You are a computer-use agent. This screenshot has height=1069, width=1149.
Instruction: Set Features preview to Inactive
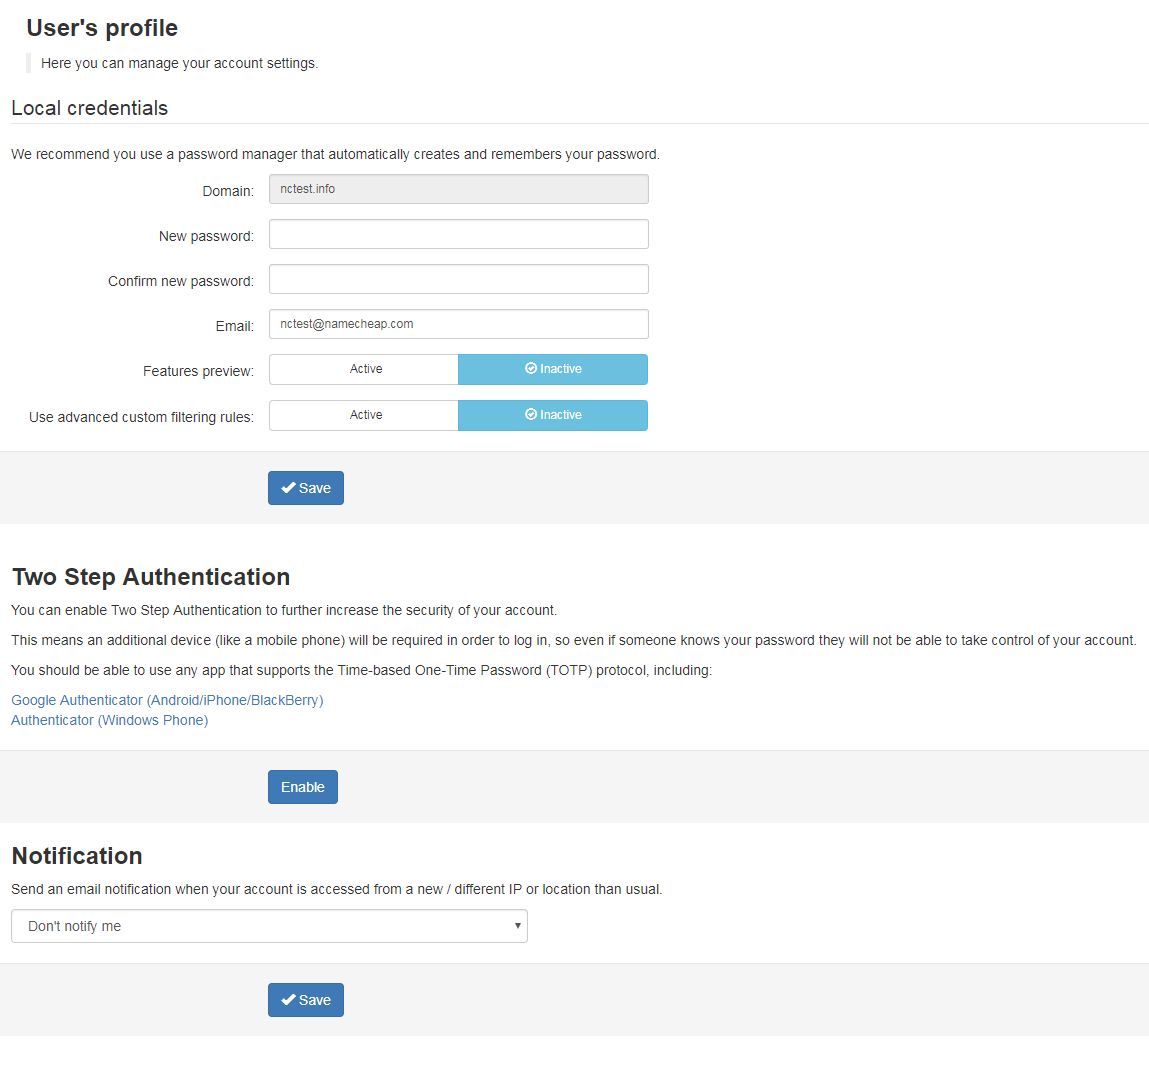553,369
